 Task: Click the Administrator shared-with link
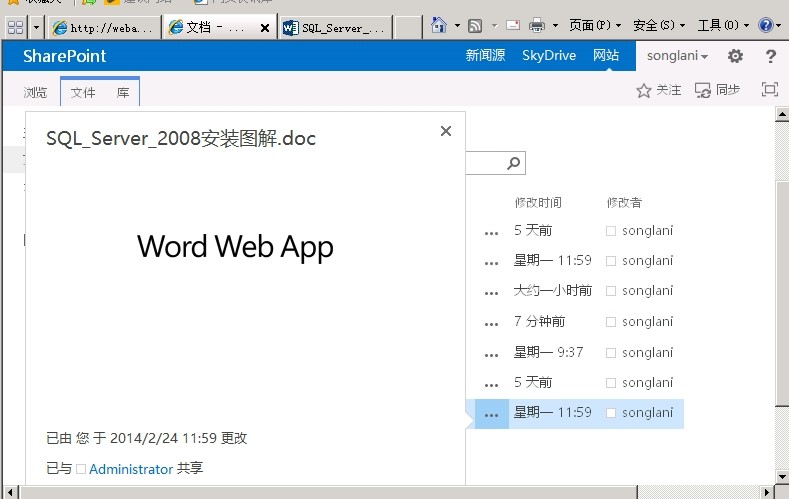[131, 469]
